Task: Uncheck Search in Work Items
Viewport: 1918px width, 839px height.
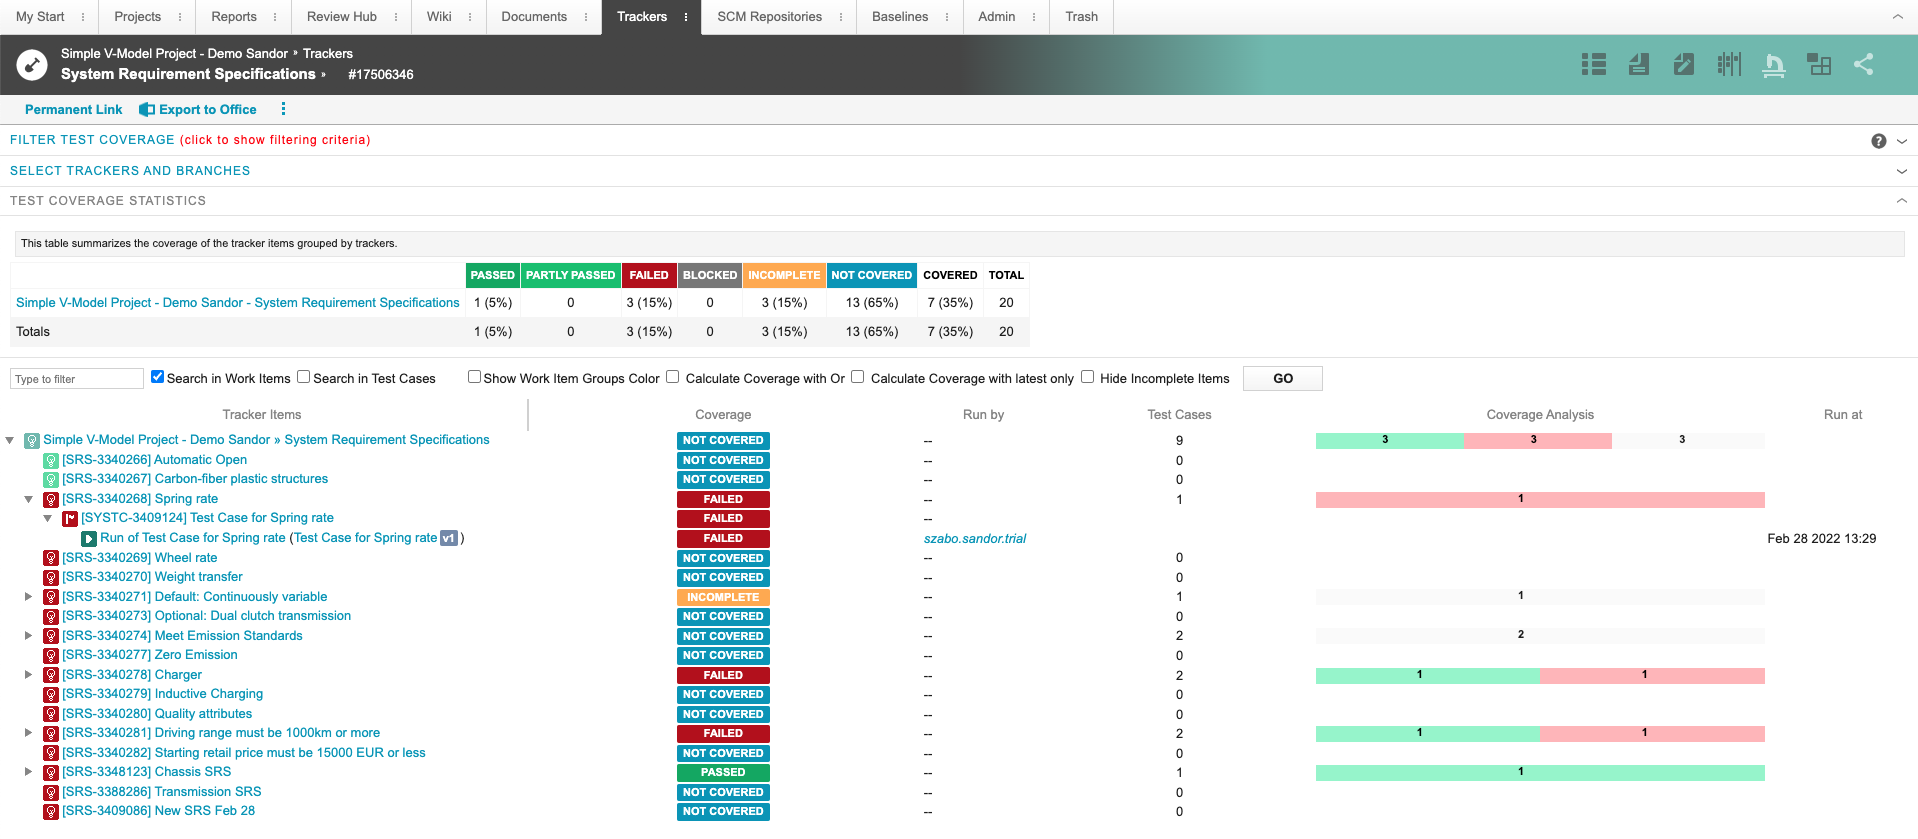Action: tap(157, 377)
